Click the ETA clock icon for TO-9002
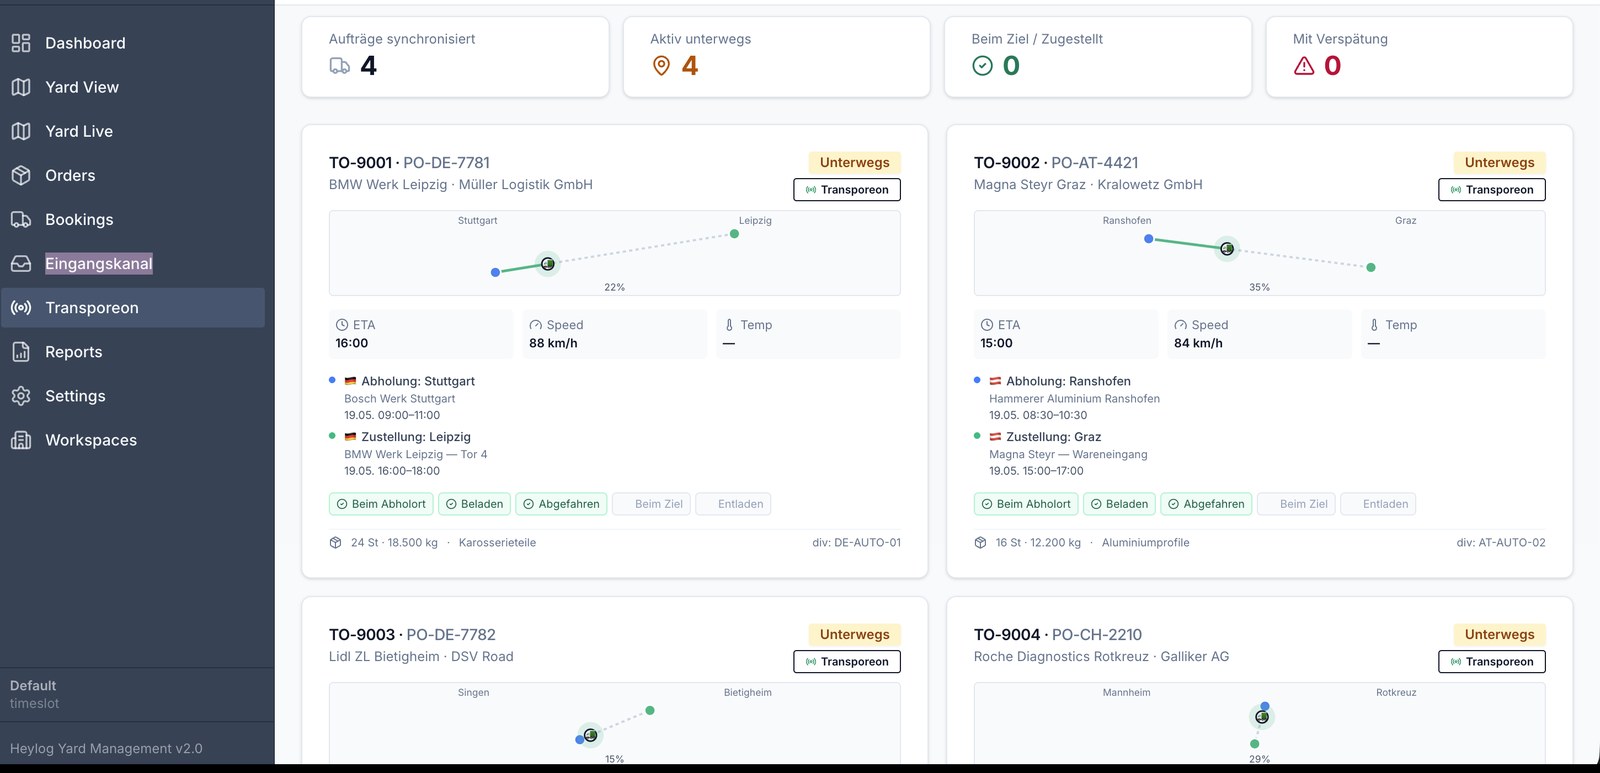 click(x=987, y=325)
